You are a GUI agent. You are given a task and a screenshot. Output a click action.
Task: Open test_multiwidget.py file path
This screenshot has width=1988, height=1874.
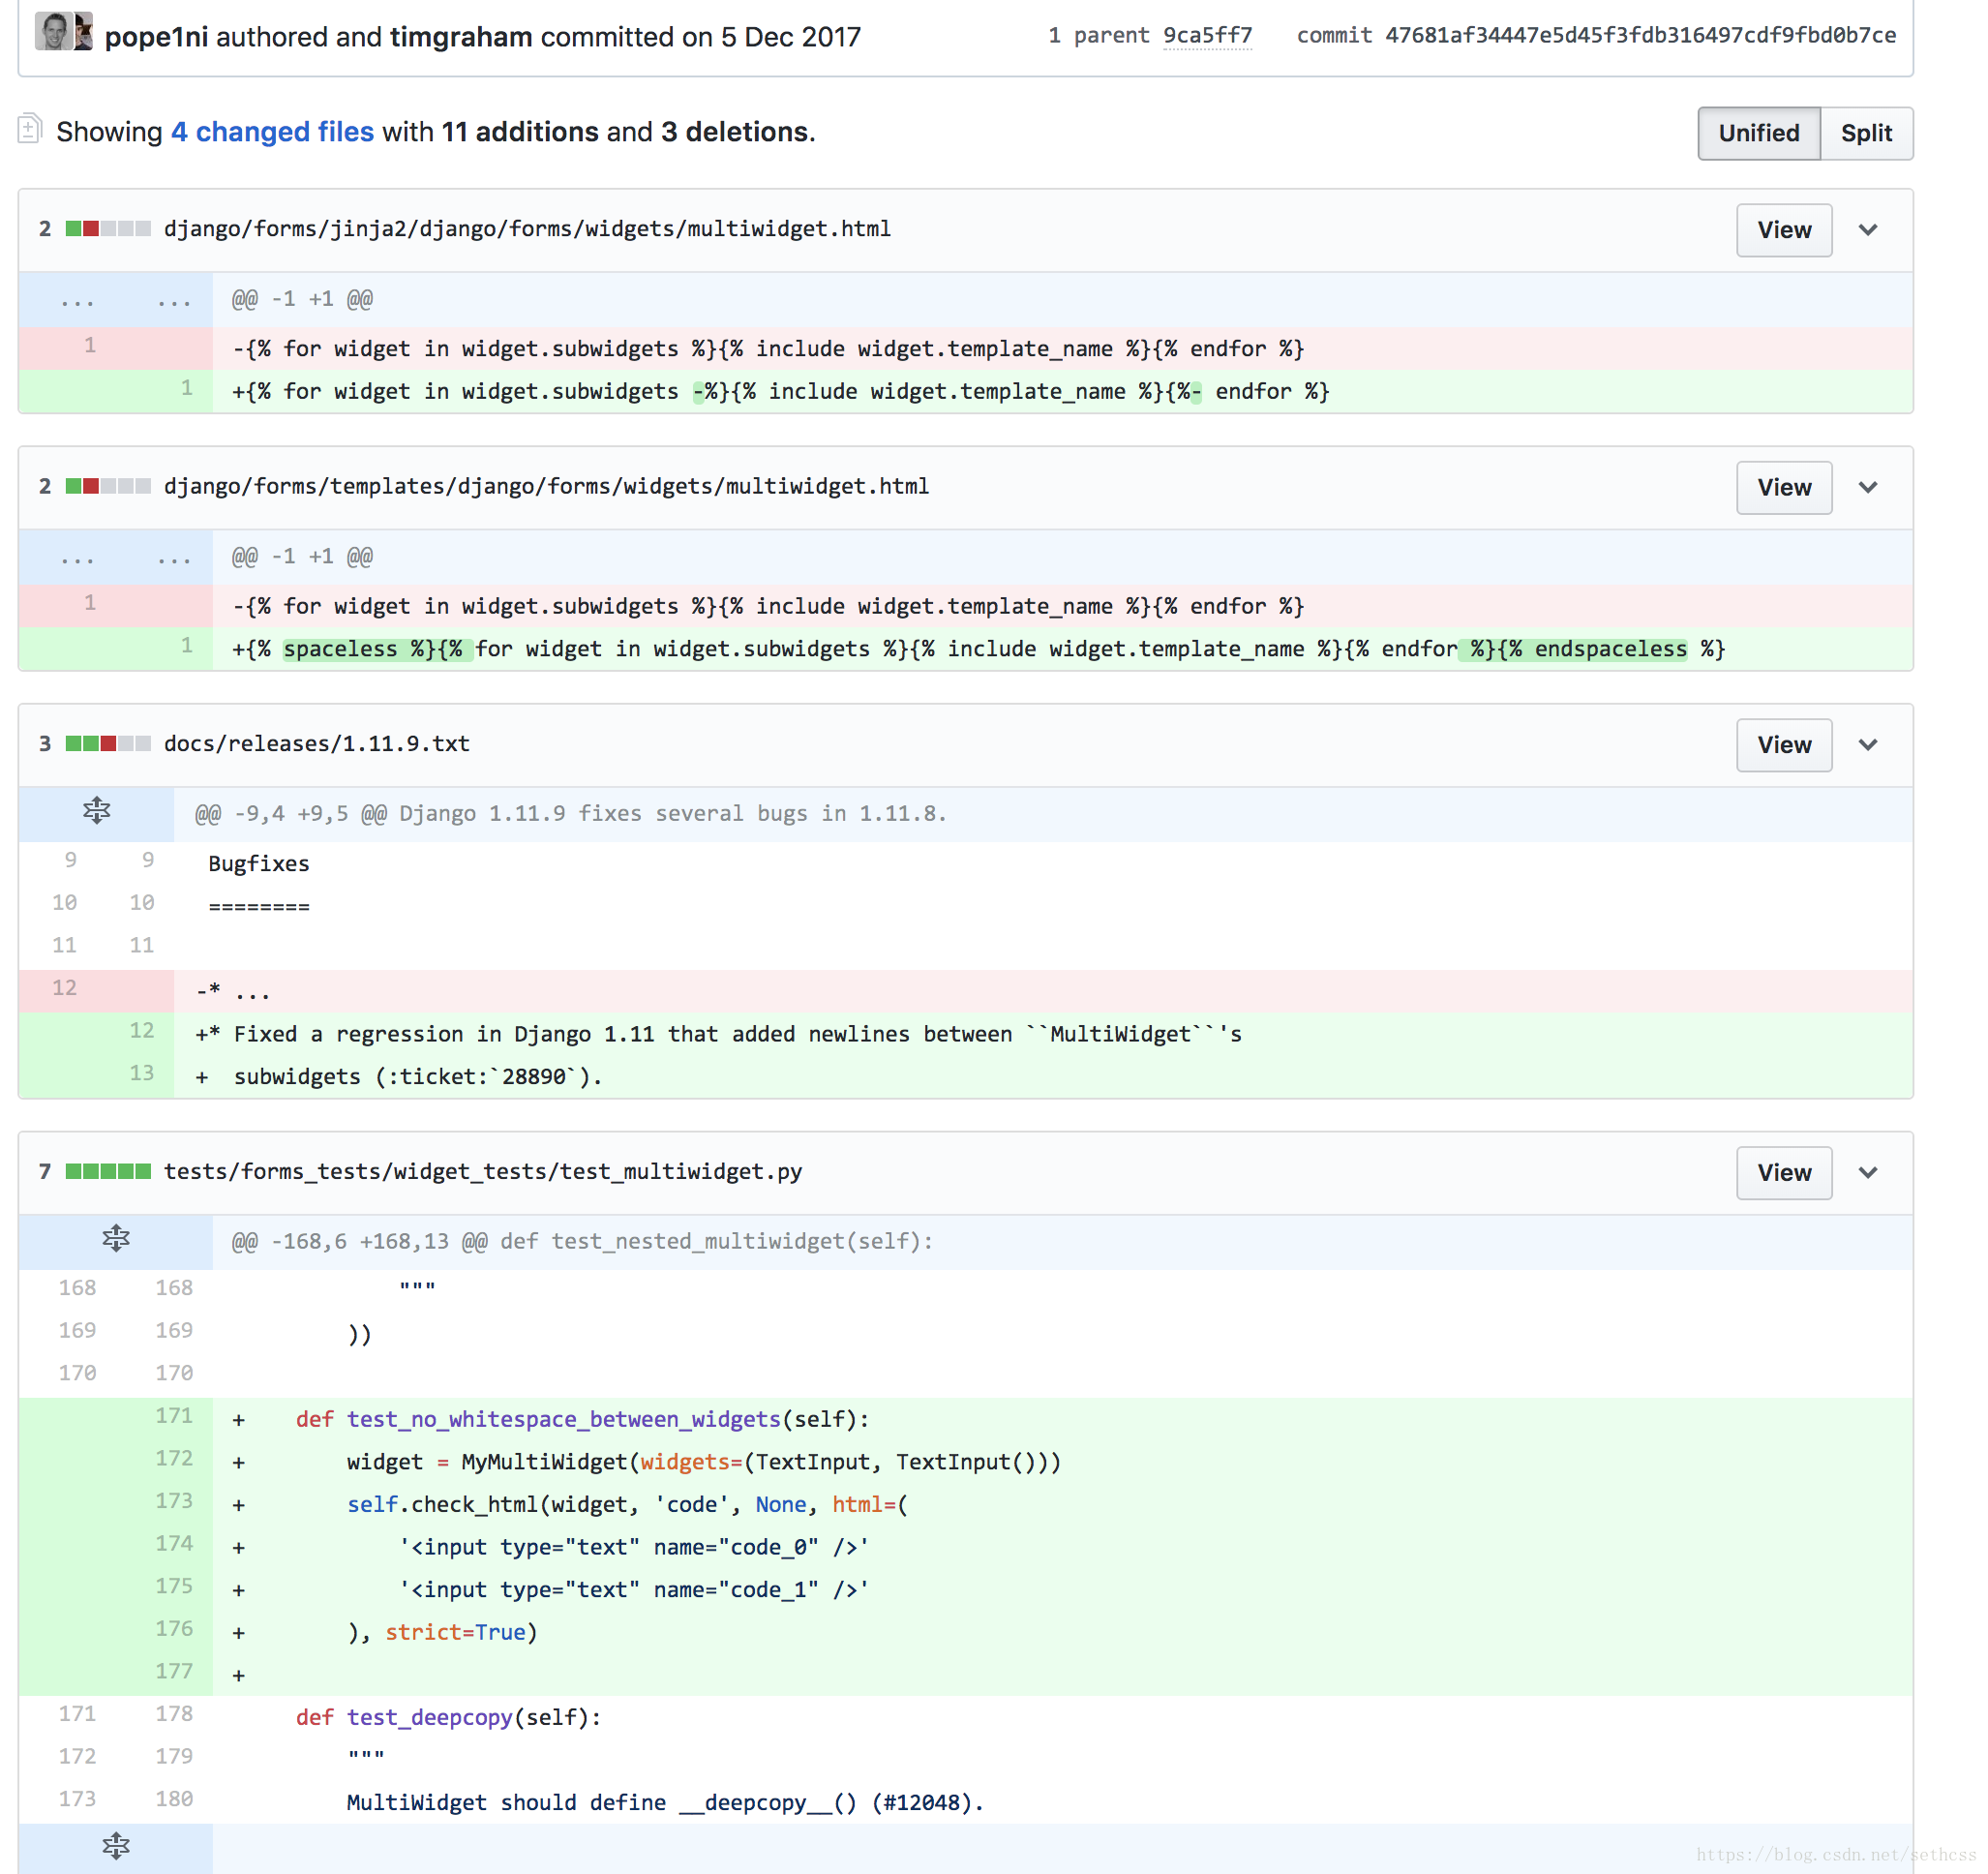click(483, 1172)
